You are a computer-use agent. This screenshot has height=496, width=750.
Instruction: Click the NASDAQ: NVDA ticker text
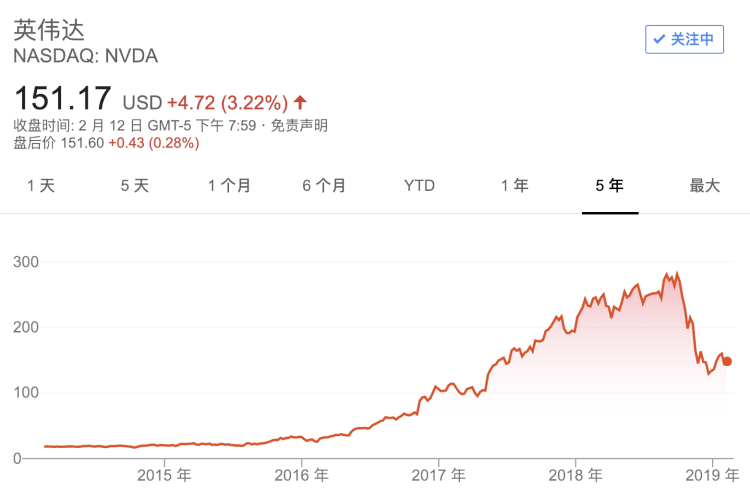click(x=86, y=56)
